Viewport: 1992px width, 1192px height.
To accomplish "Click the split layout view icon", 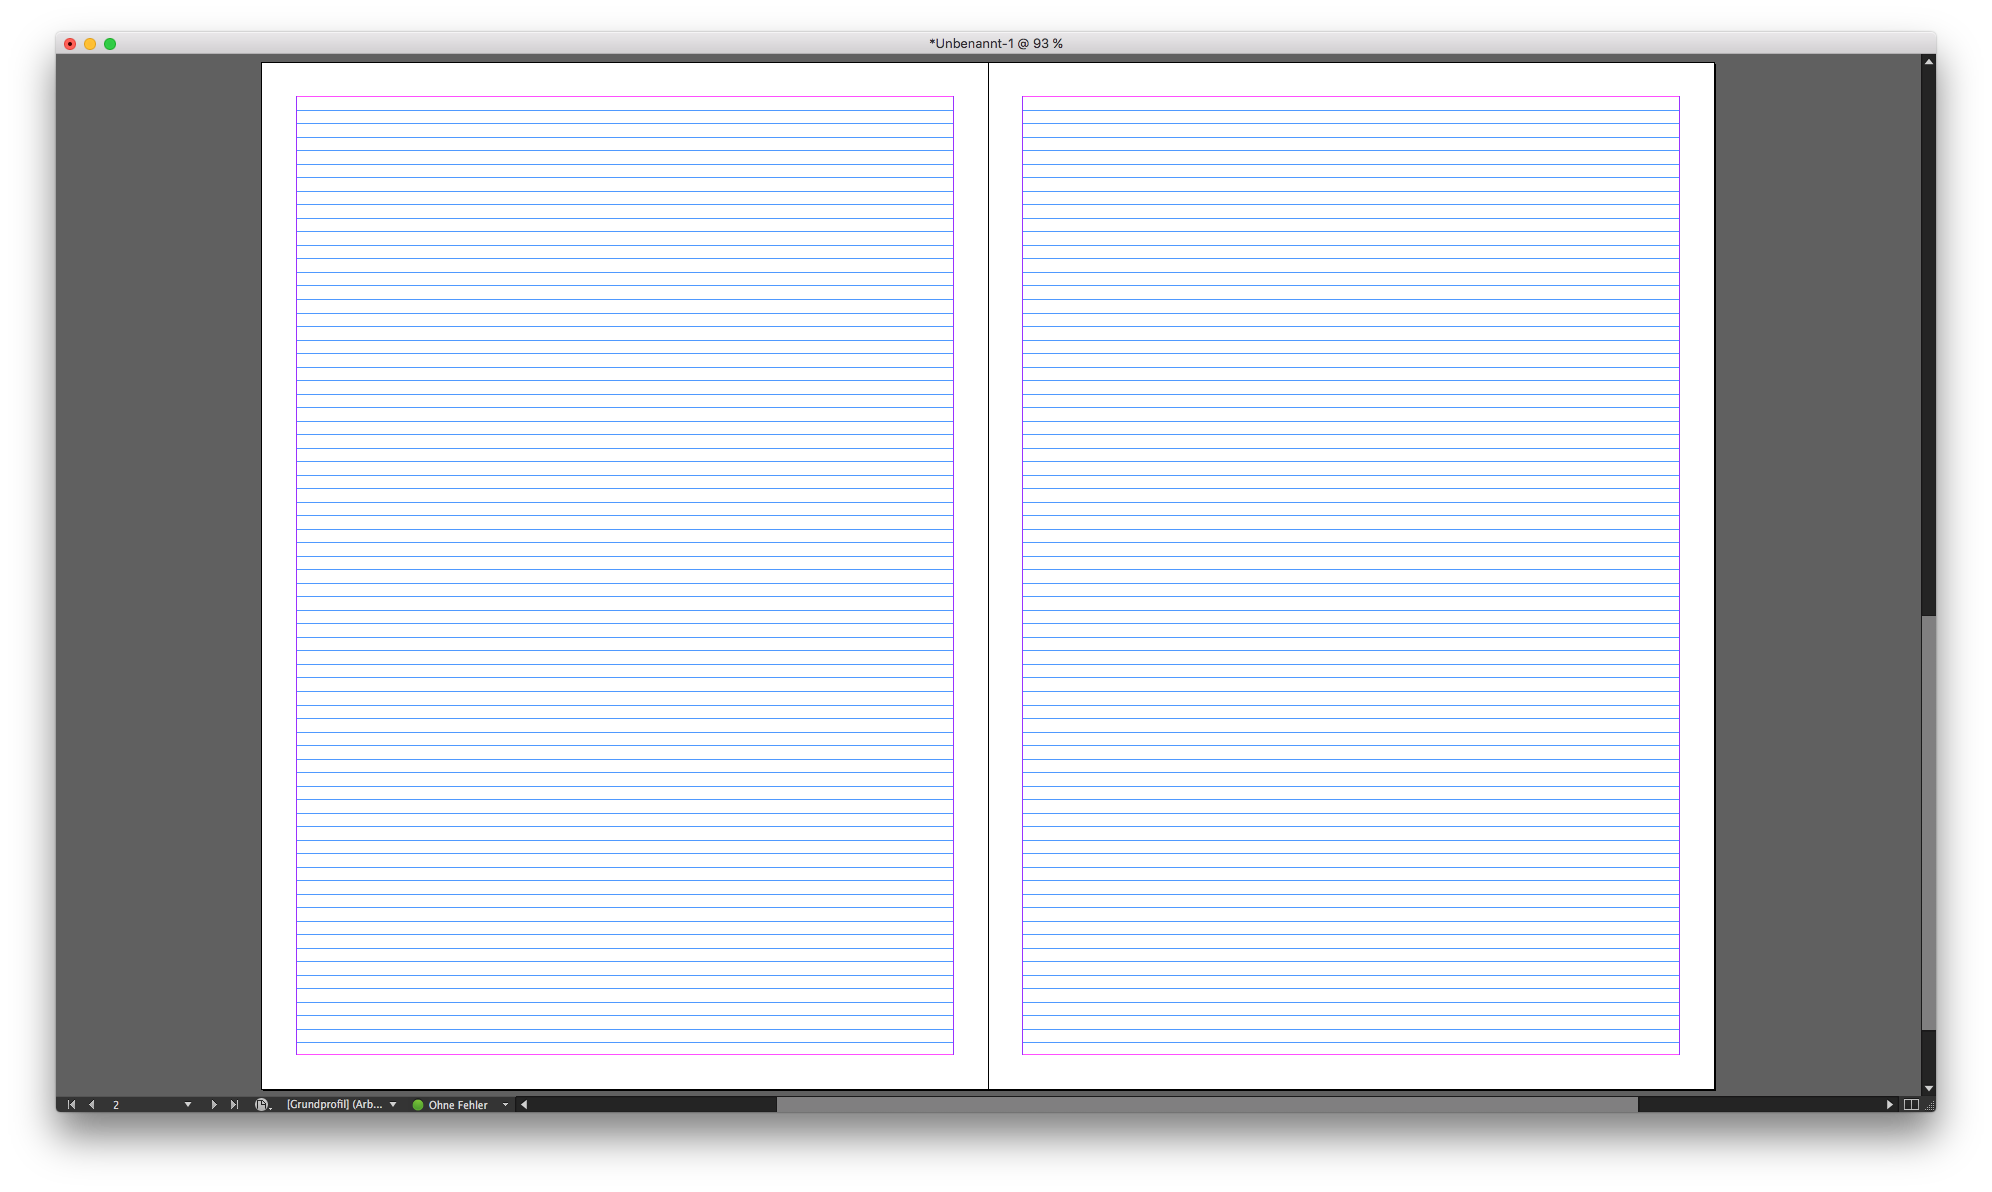I will click(x=1911, y=1105).
